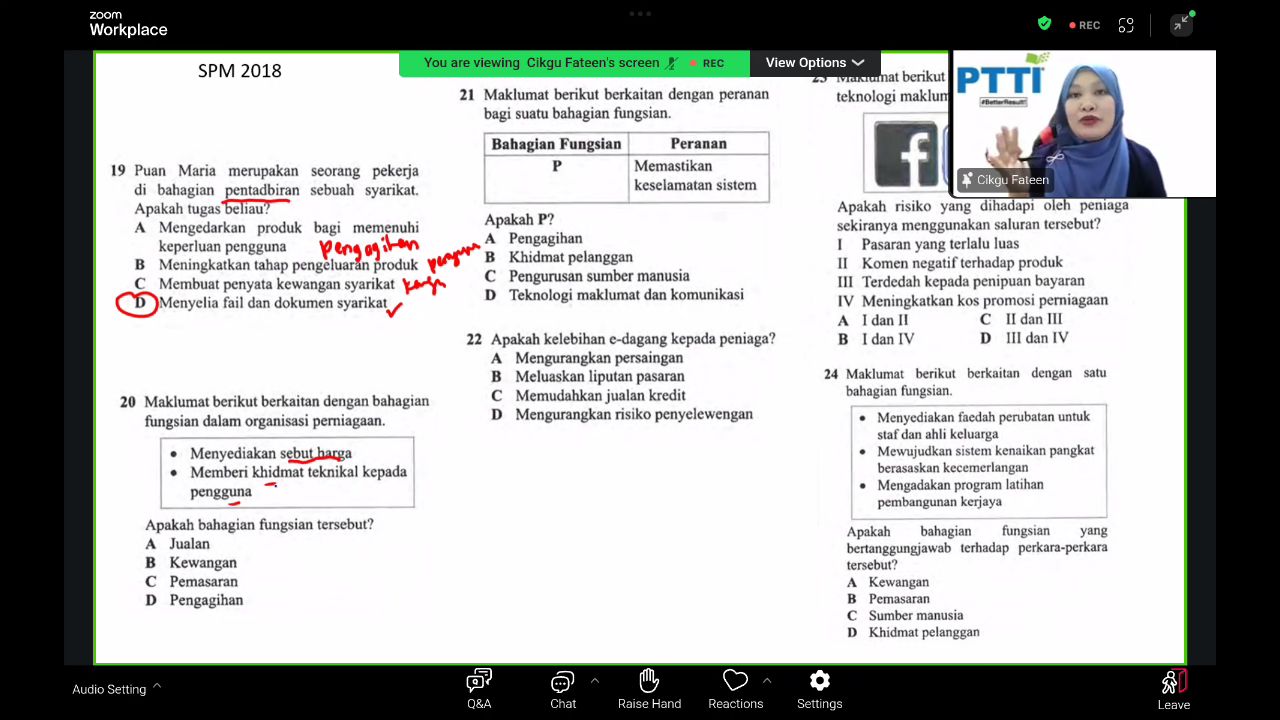
Task: Click the Facebook logo in question 23
Action: [906, 153]
